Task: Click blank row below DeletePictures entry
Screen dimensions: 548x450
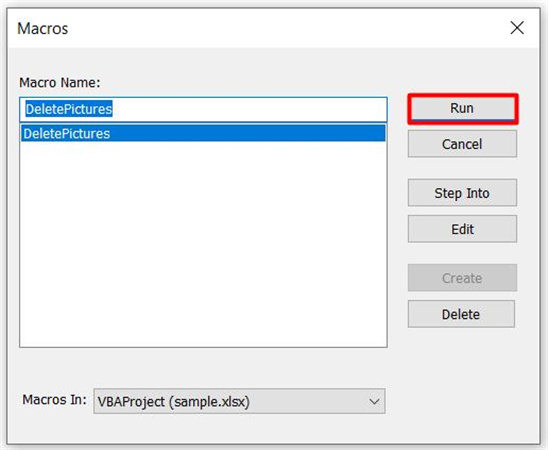Action: (x=203, y=150)
